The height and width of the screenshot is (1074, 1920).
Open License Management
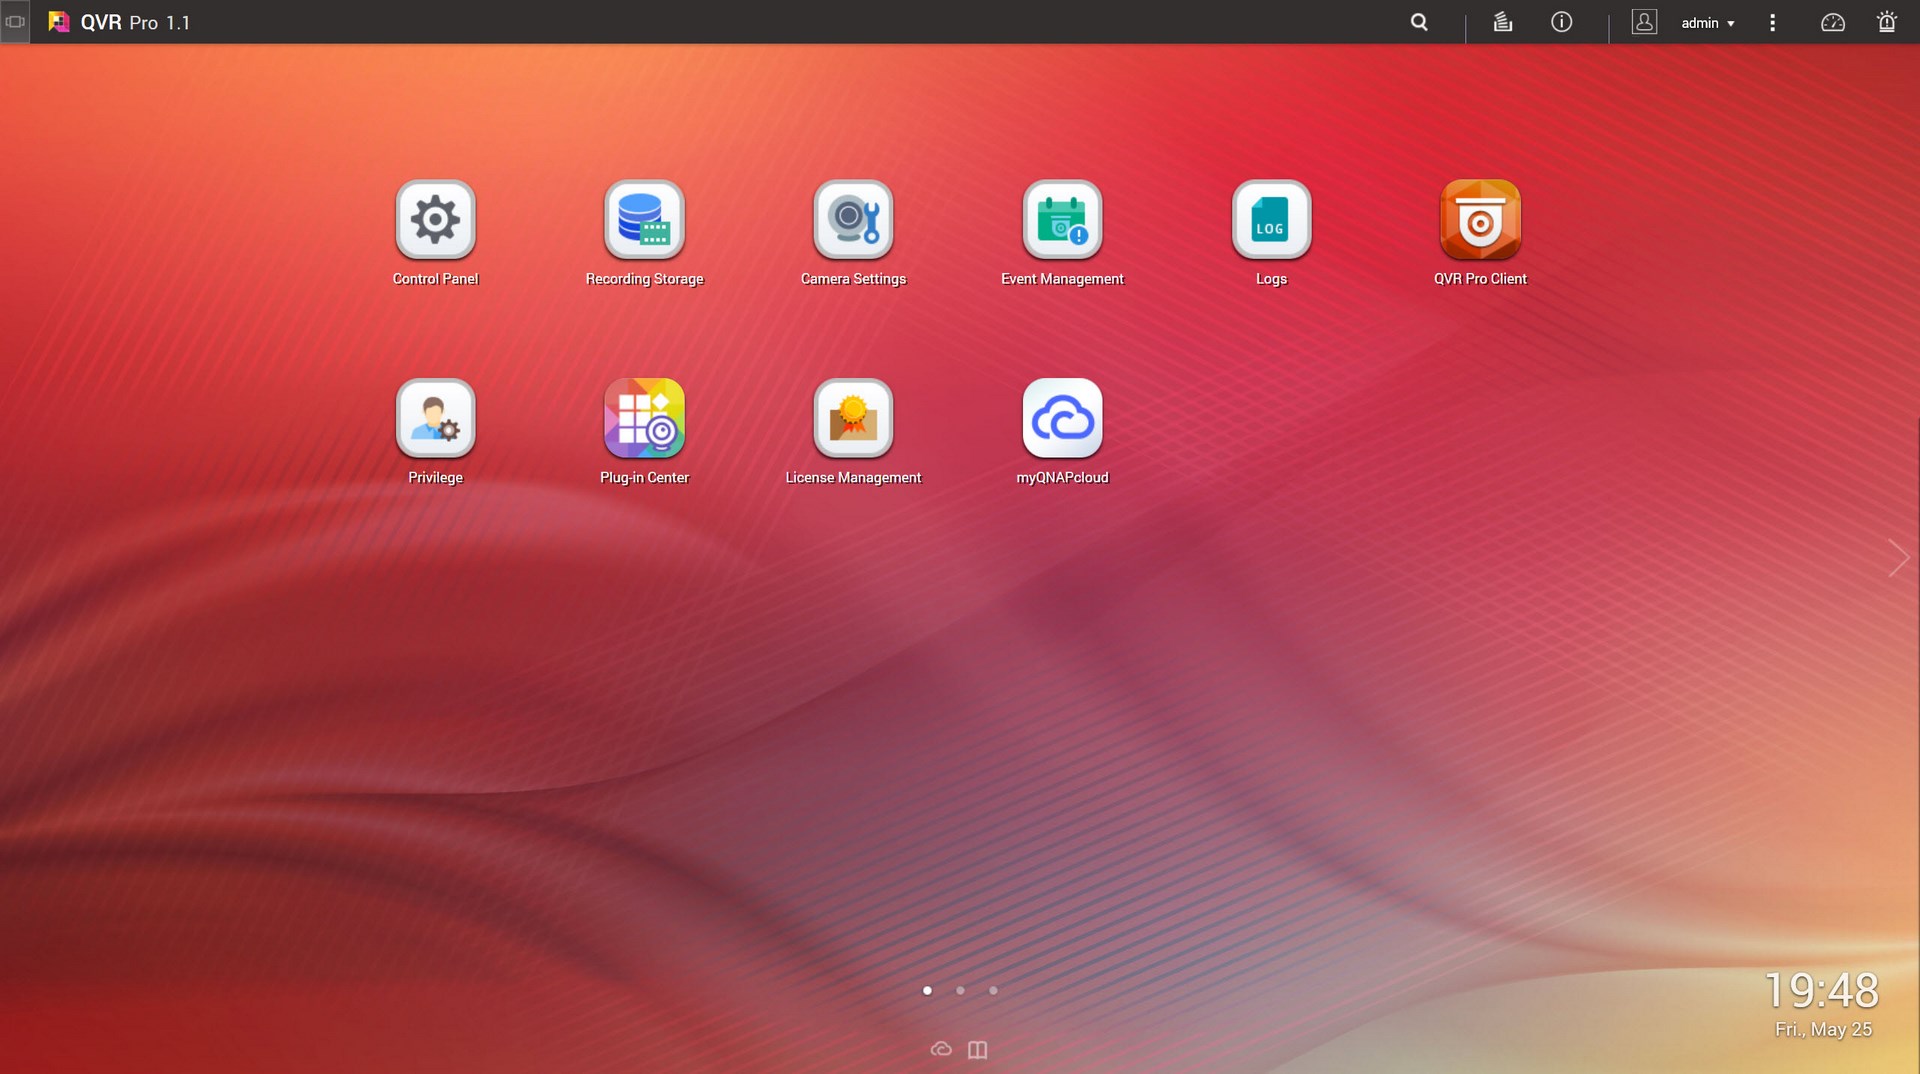tap(853, 418)
